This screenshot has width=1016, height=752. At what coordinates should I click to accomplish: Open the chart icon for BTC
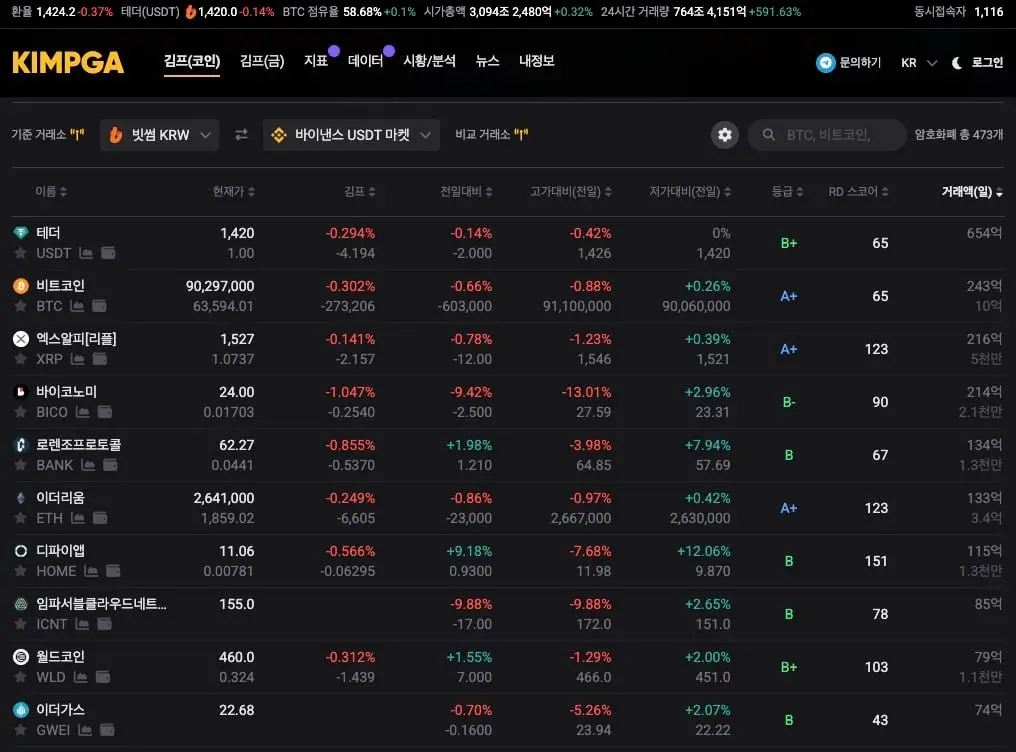pos(77,306)
